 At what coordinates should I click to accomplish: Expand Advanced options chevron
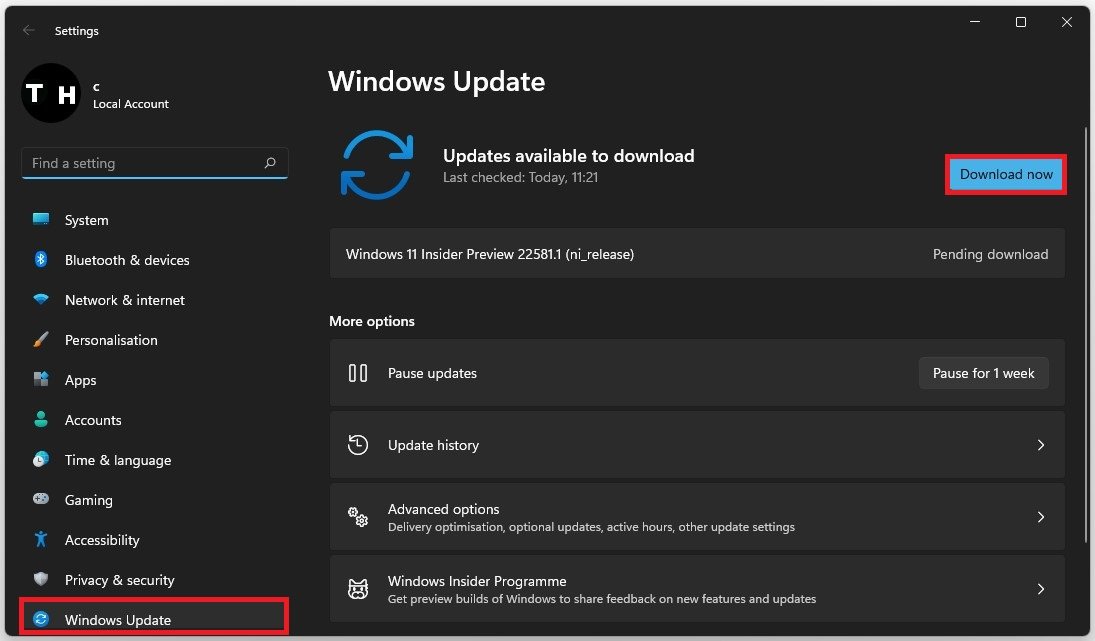(1041, 517)
